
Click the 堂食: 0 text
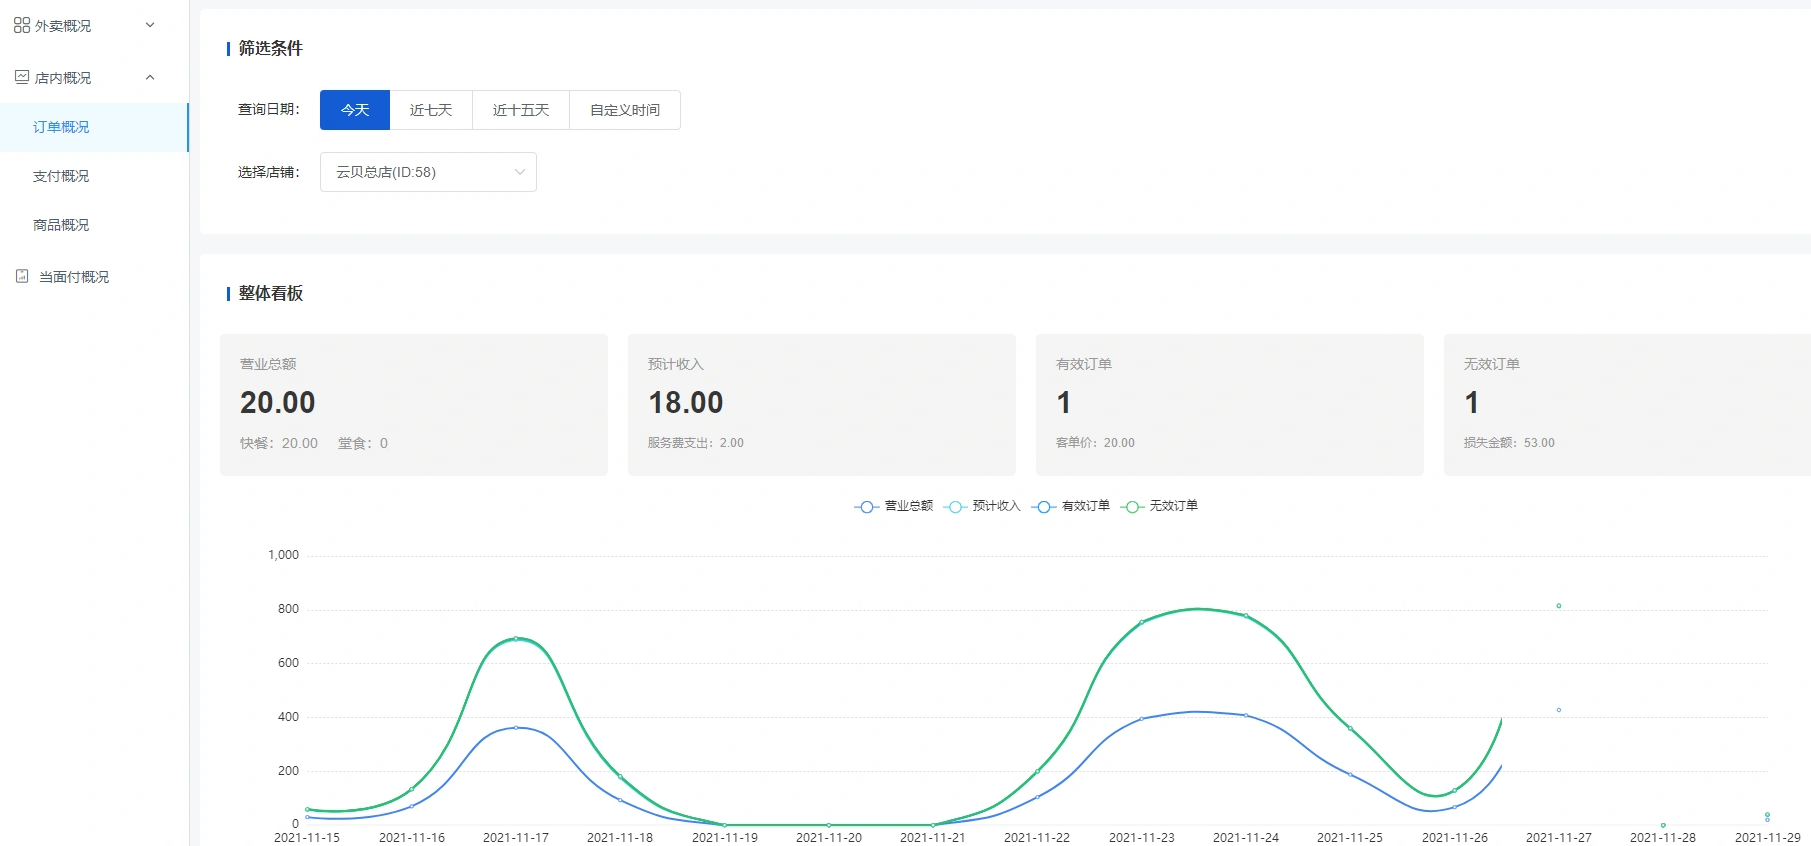363,443
